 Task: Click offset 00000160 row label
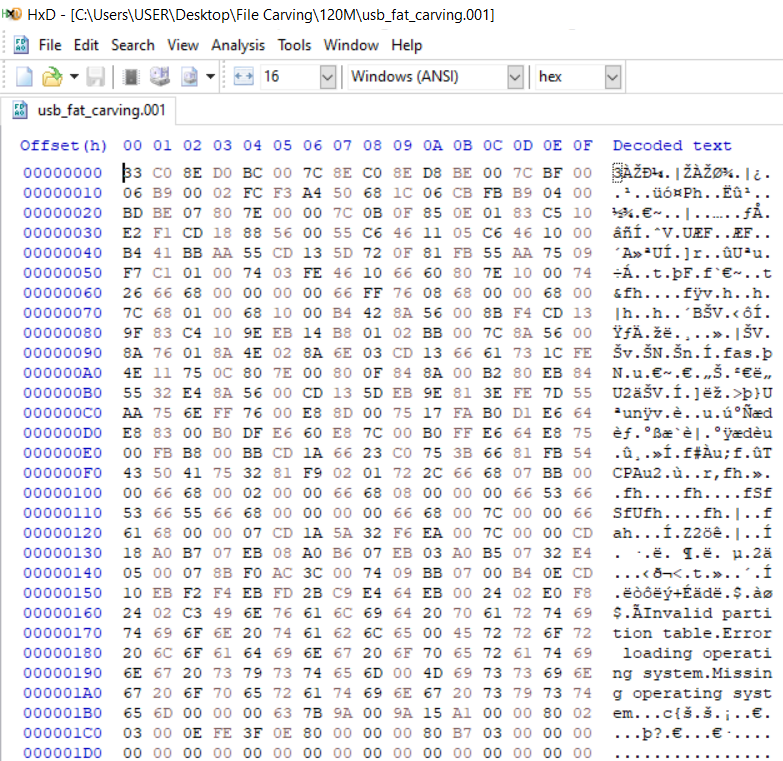(x=62, y=613)
